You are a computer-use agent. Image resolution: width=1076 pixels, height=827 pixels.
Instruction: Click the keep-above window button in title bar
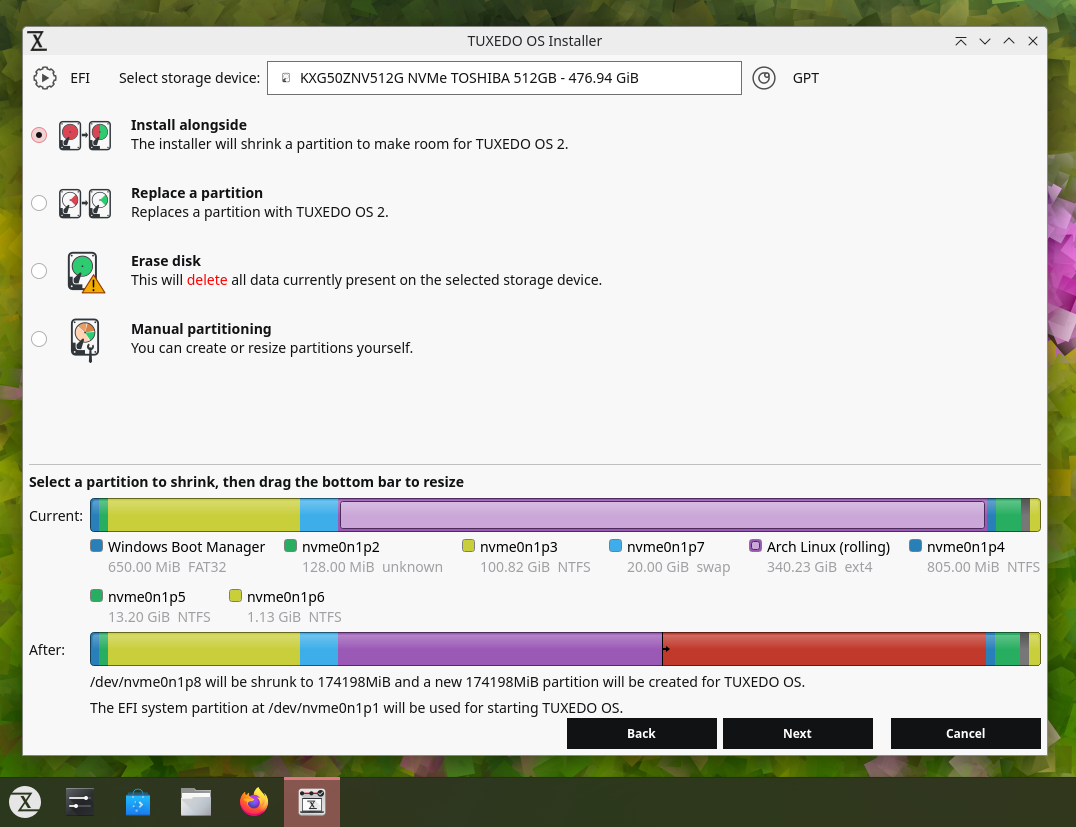tap(961, 41)
